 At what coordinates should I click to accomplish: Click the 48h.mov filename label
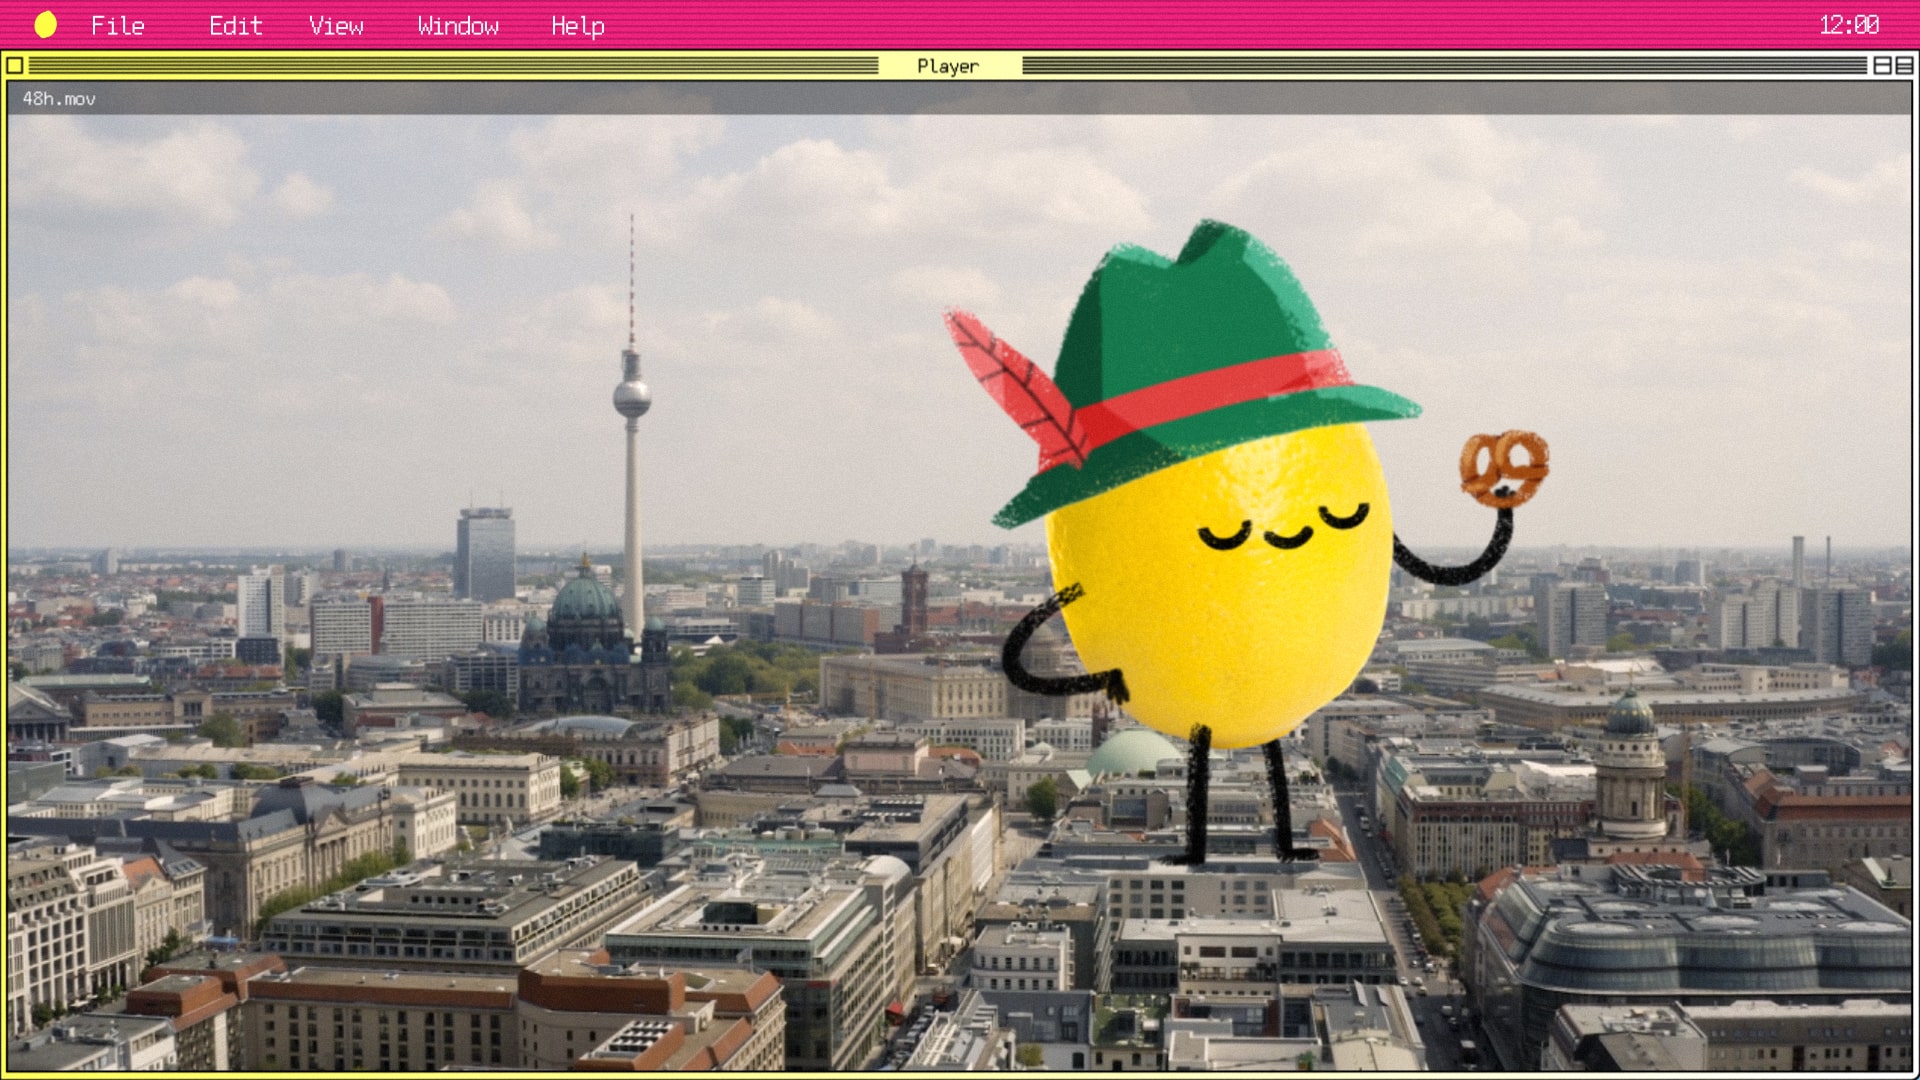click(x=59, y=99)
